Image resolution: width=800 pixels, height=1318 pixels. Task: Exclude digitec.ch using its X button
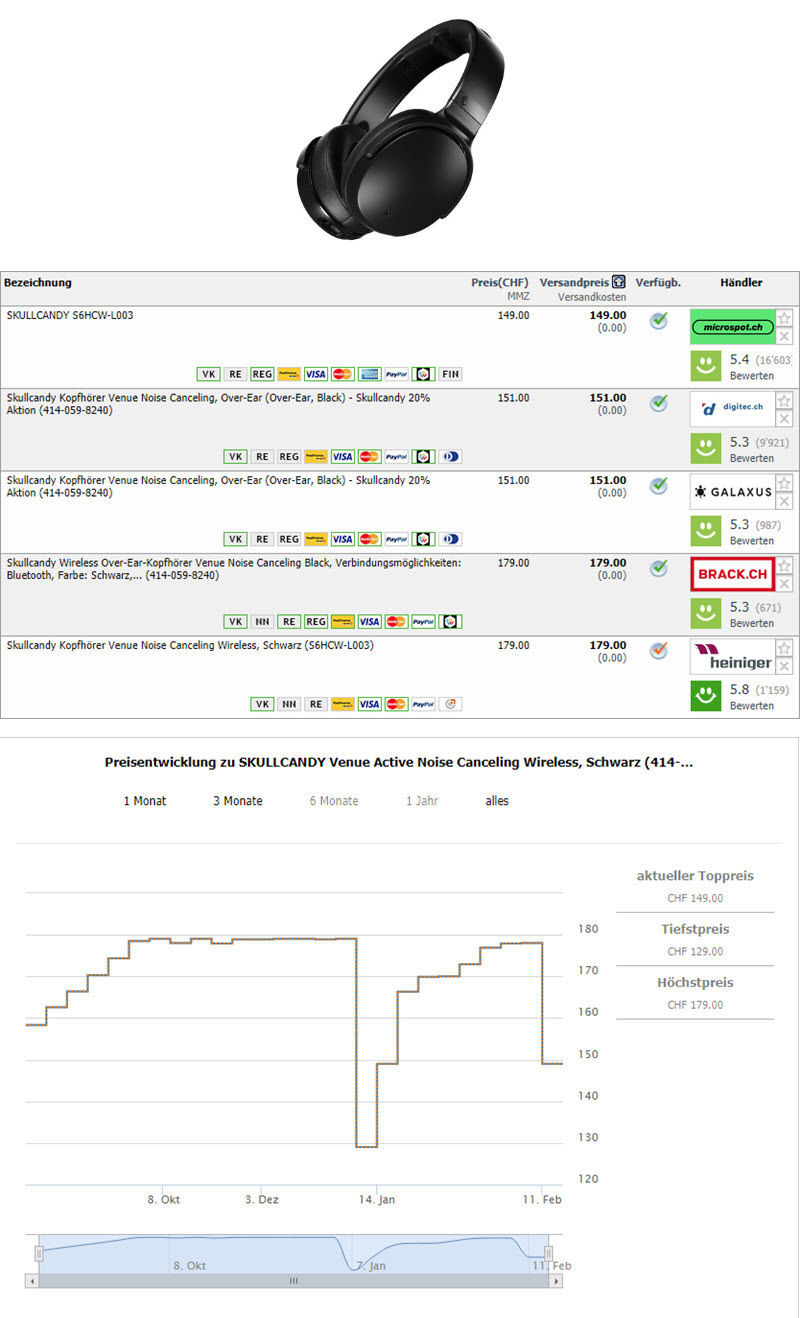[785, 419]
